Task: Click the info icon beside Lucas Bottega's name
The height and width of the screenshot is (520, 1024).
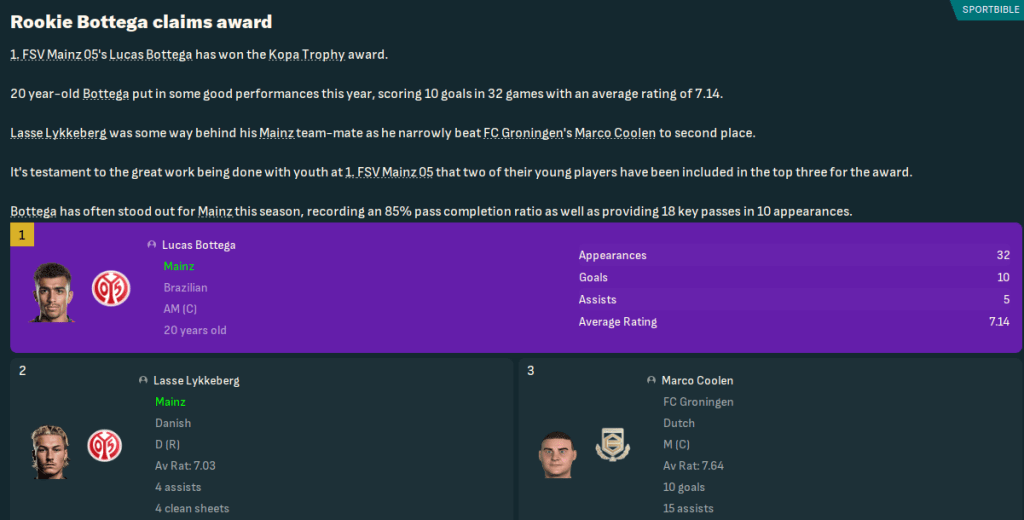Action: [151, 245]
